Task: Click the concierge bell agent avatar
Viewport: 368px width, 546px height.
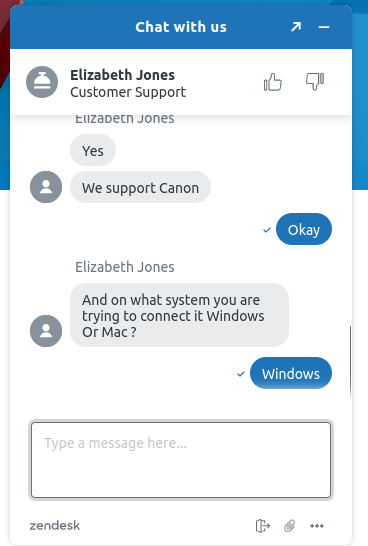Action: click(x=42, y=82)
